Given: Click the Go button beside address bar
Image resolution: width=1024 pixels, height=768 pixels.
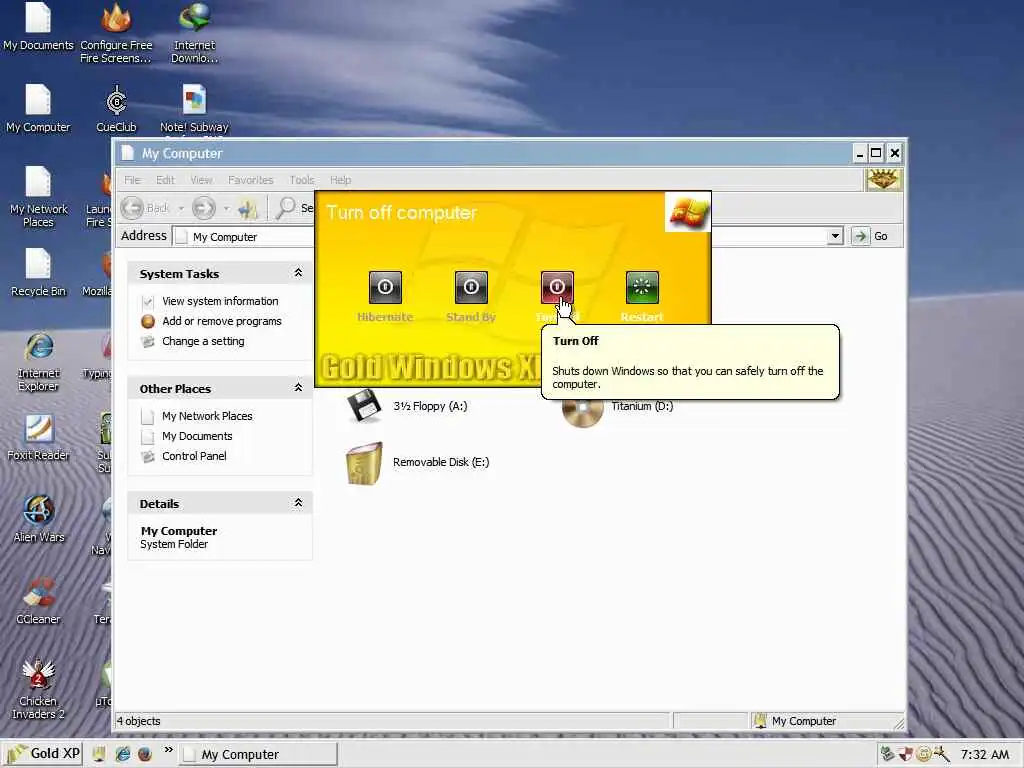Looking at the screenshot, I should point(871,236).
